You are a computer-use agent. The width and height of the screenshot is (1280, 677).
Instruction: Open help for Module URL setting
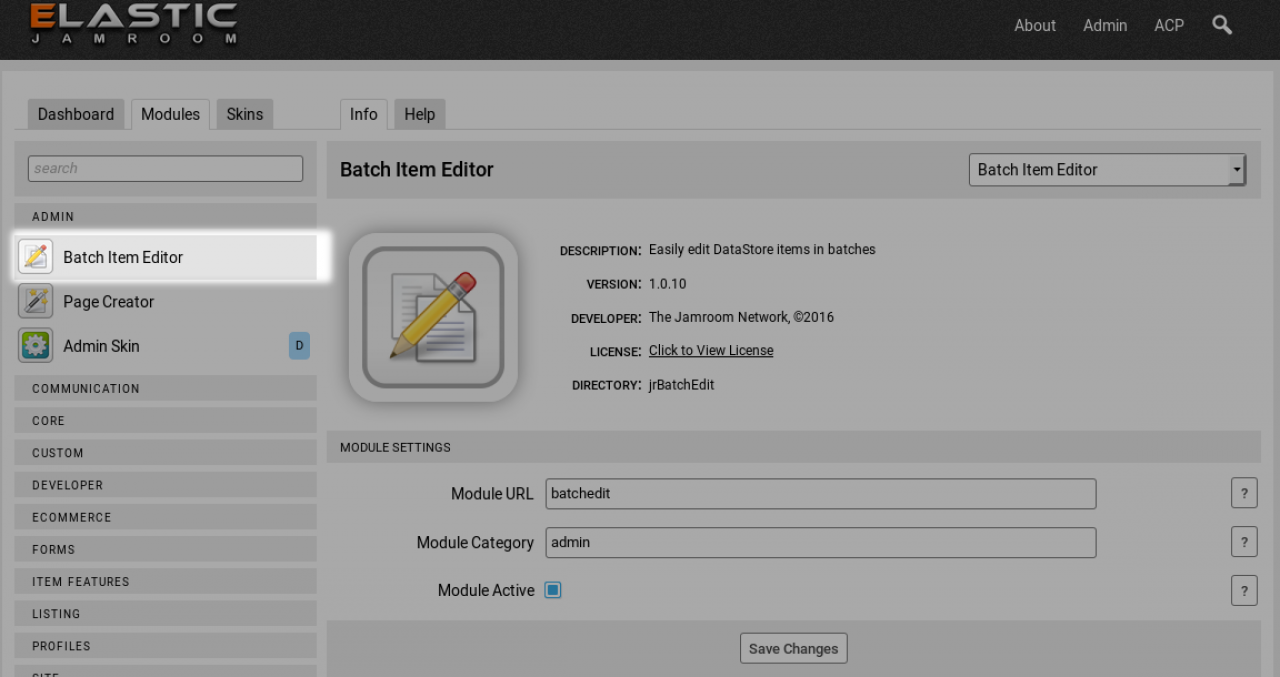[1244, 493]
